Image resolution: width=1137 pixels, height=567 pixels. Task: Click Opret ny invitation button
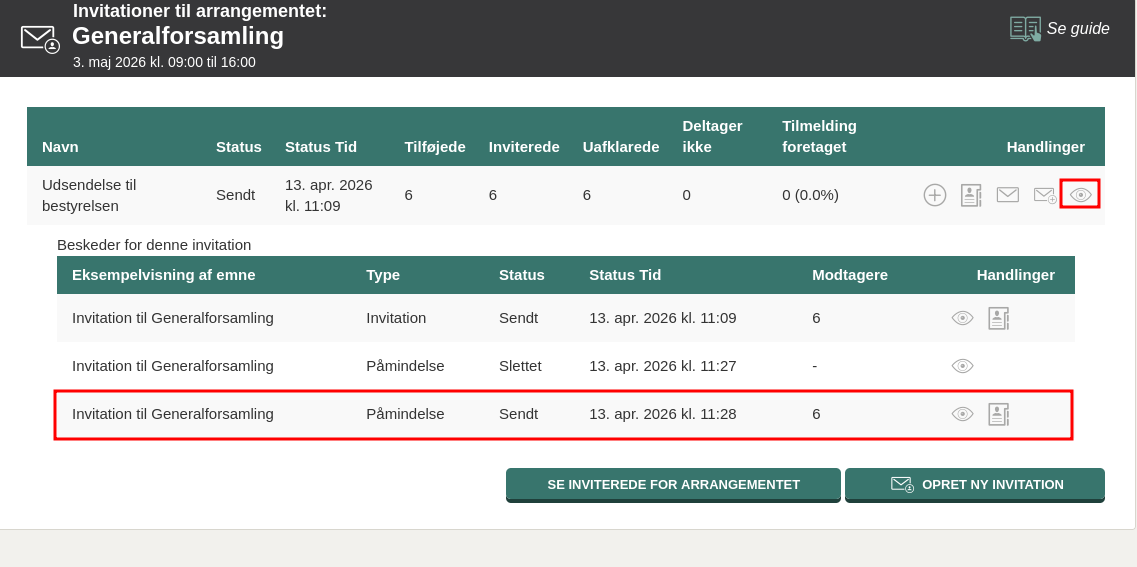(975, 484)
